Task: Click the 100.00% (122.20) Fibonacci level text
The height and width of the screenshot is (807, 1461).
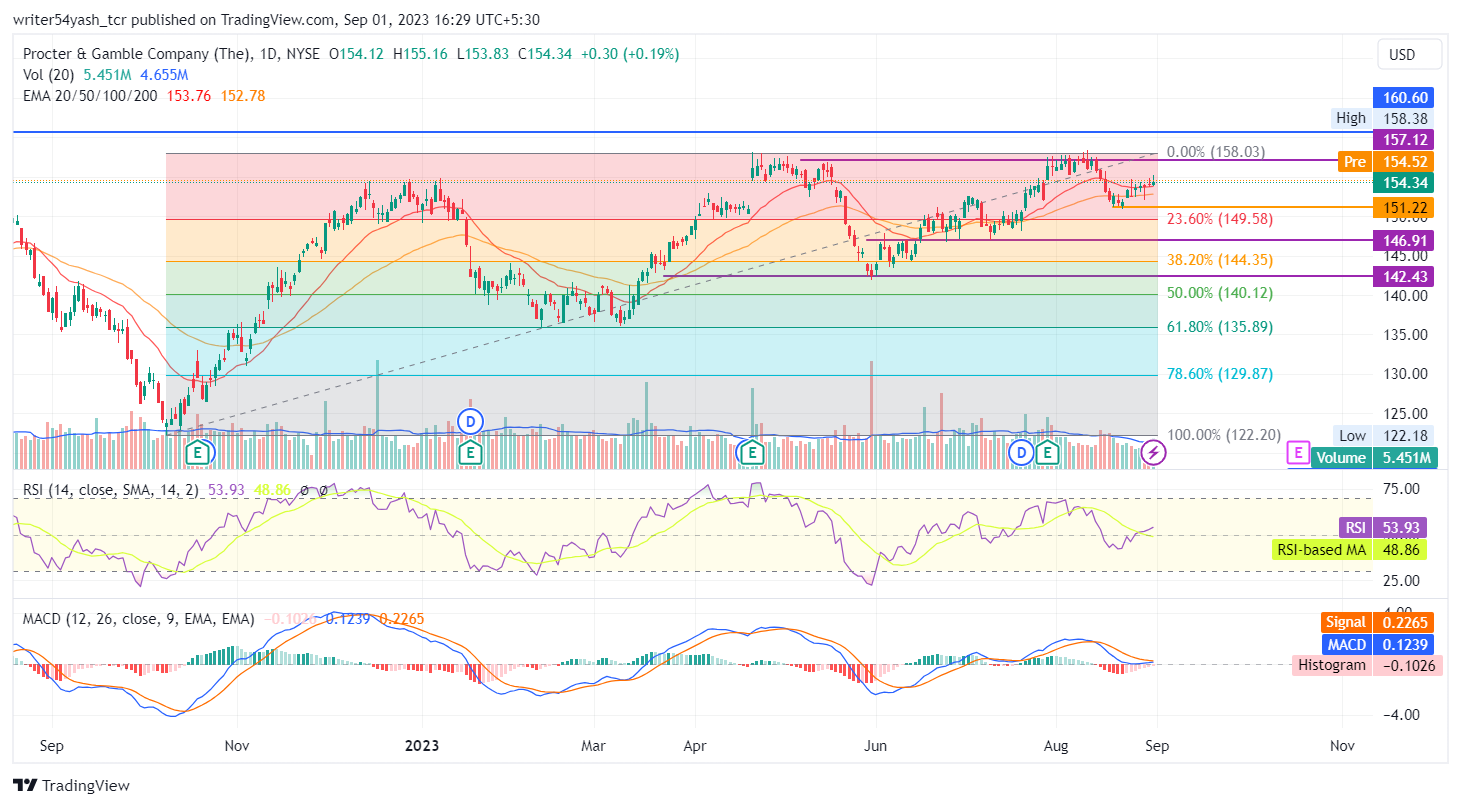Action: pos(1224,435)
